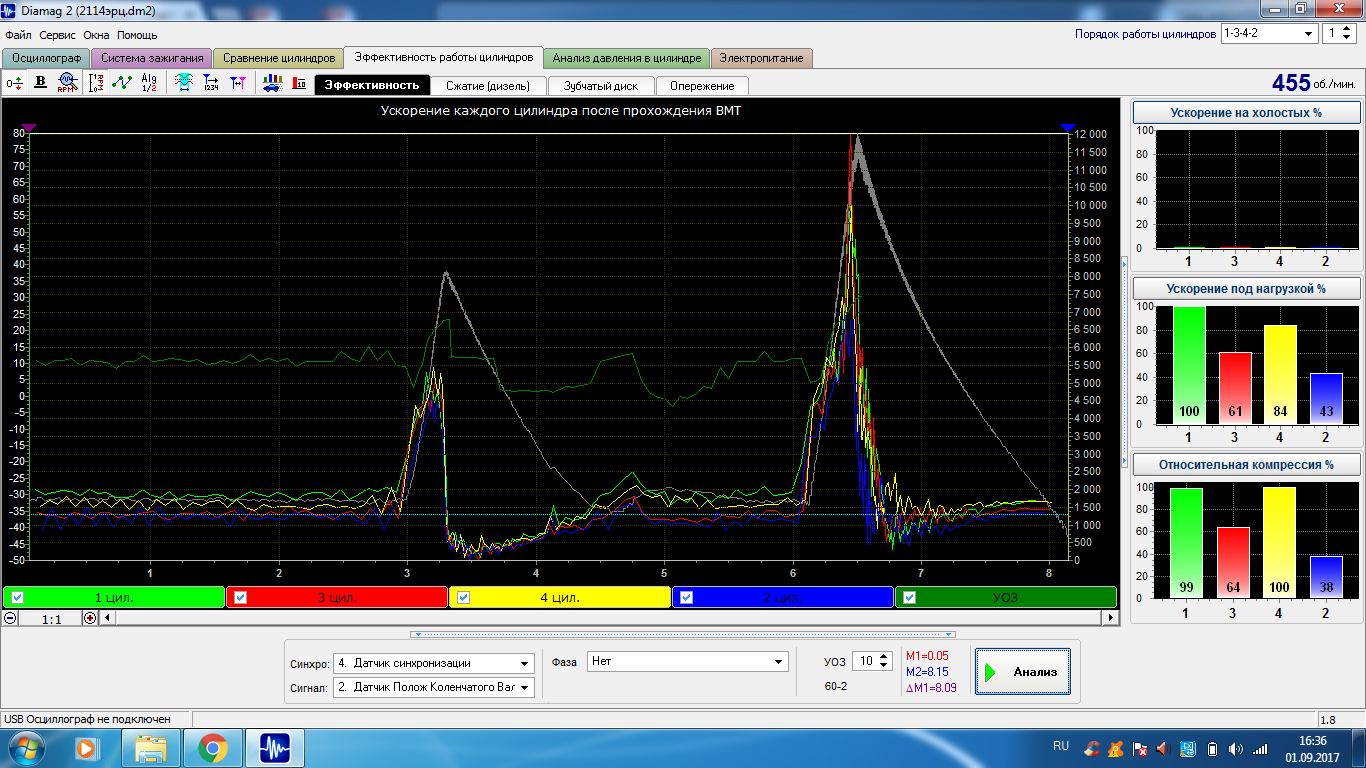Select the Опережение sub-tab
1366x768 pixels.
[702, 85]
